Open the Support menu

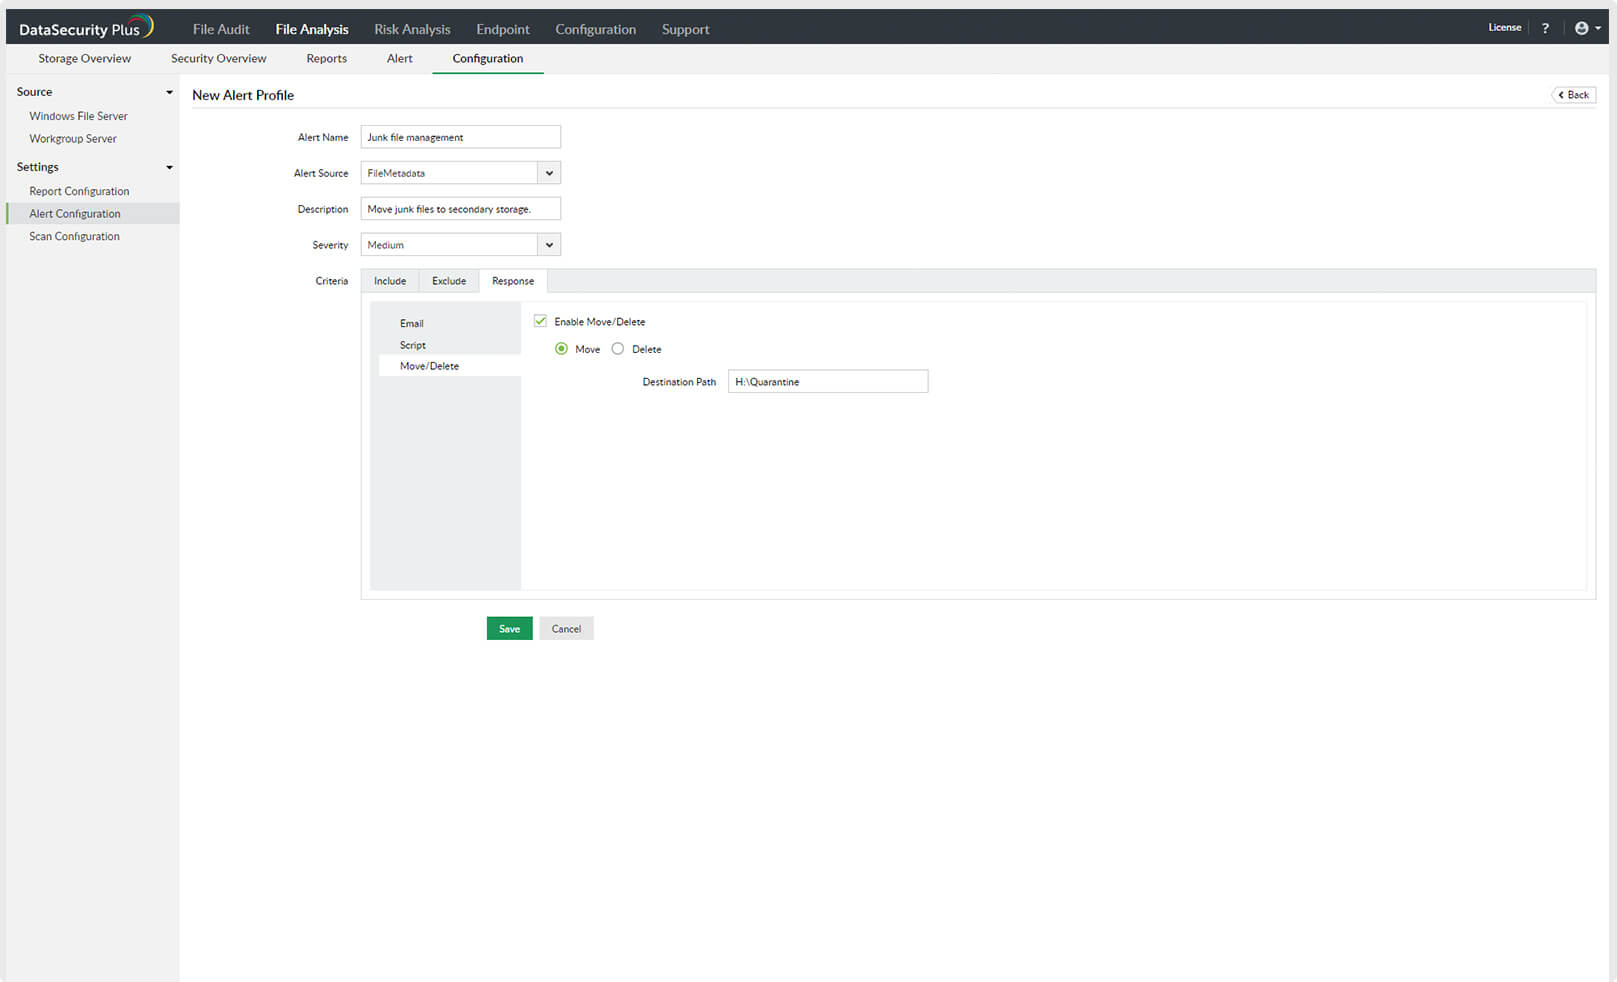pyautogui.click(x=685, y=29)
